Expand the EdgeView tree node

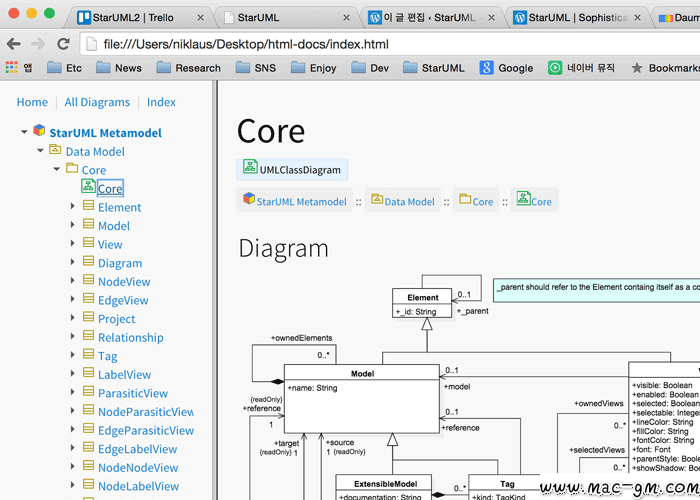72,299
